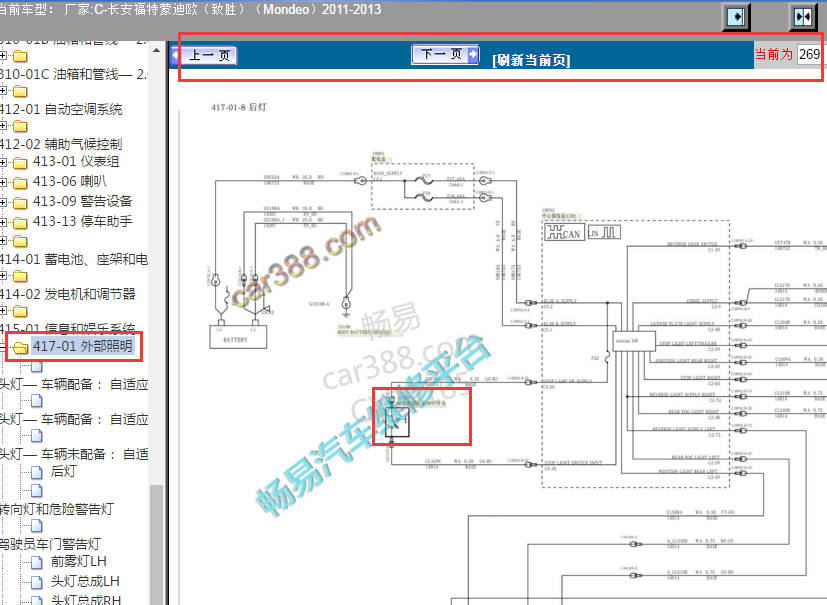Image resolution: width=827 pixels, height=605 pixels.
Task: Expand the 415-01 信息和娱乐系统 node
Action: click(x=3, y=311)
